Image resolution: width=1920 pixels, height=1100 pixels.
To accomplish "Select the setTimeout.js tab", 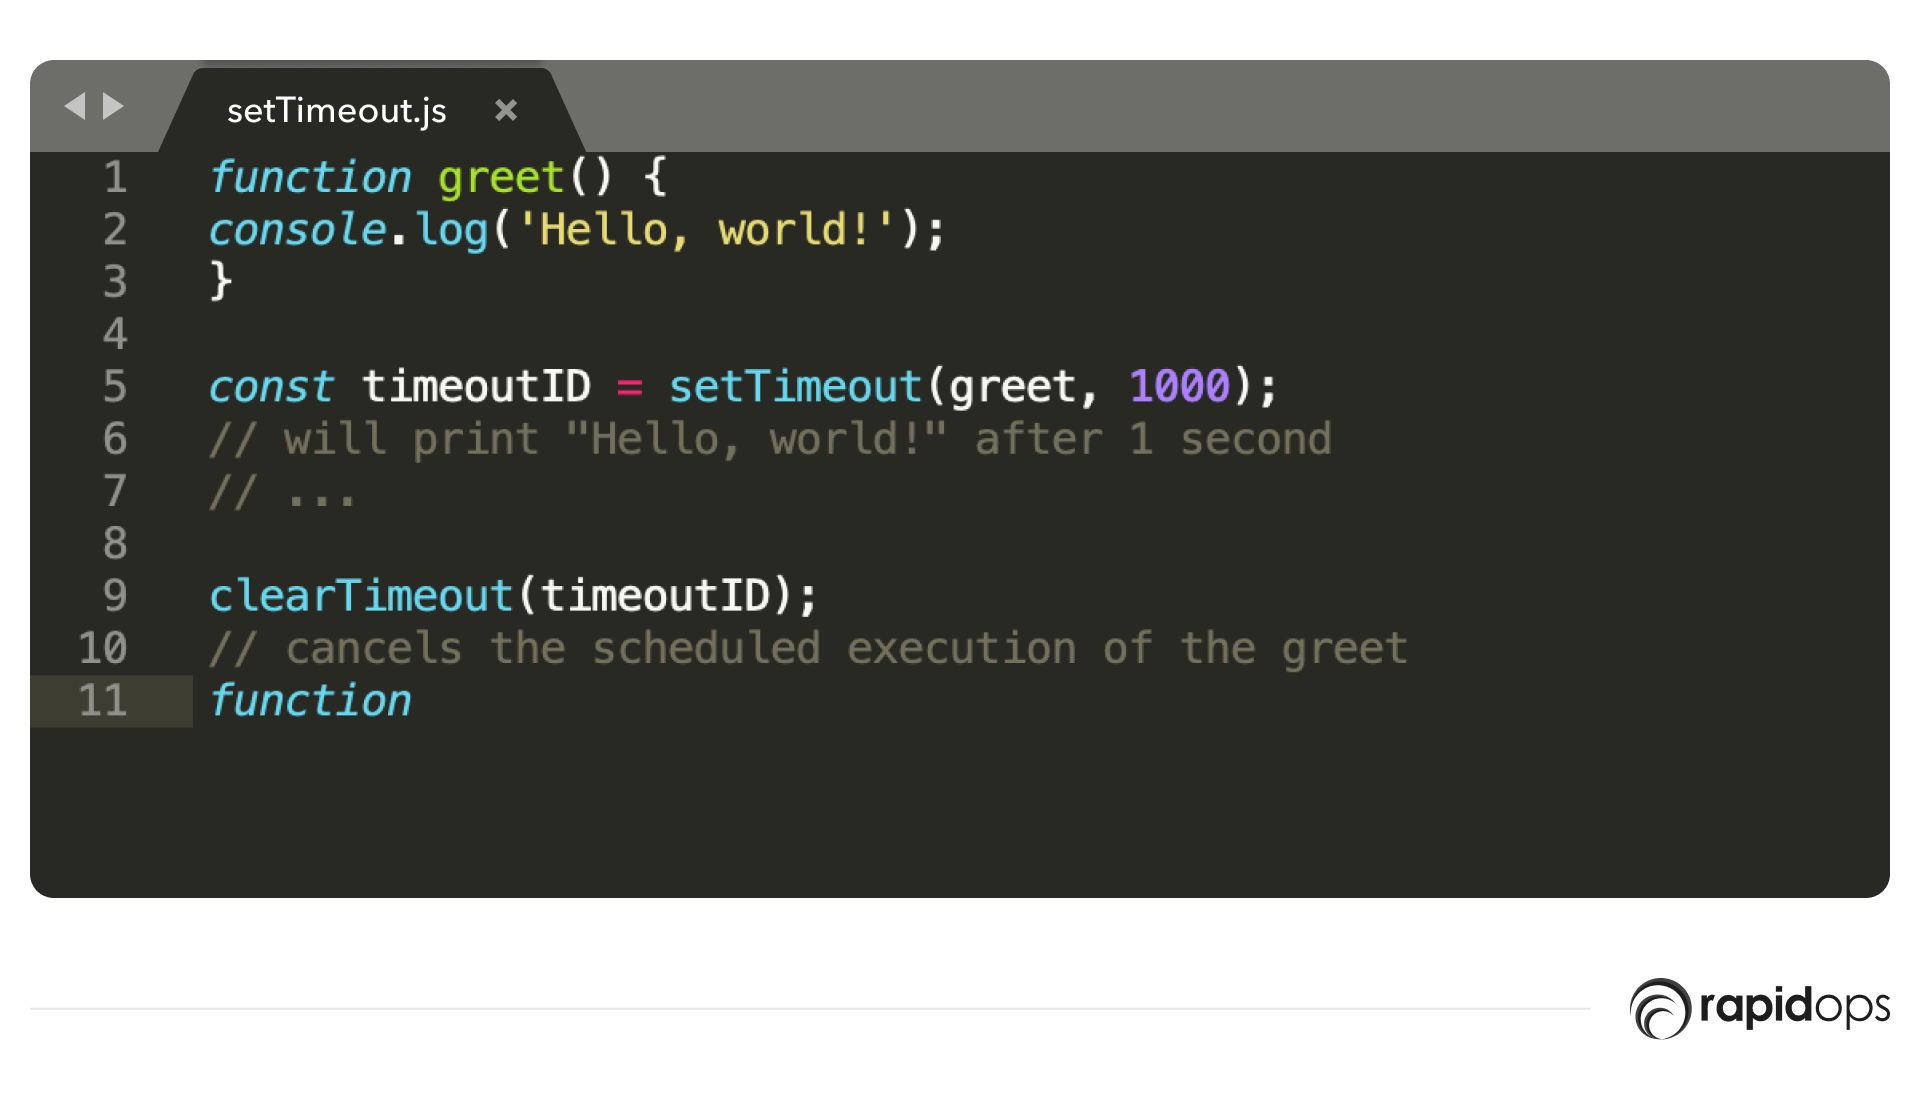I will [x=336, y=110].
